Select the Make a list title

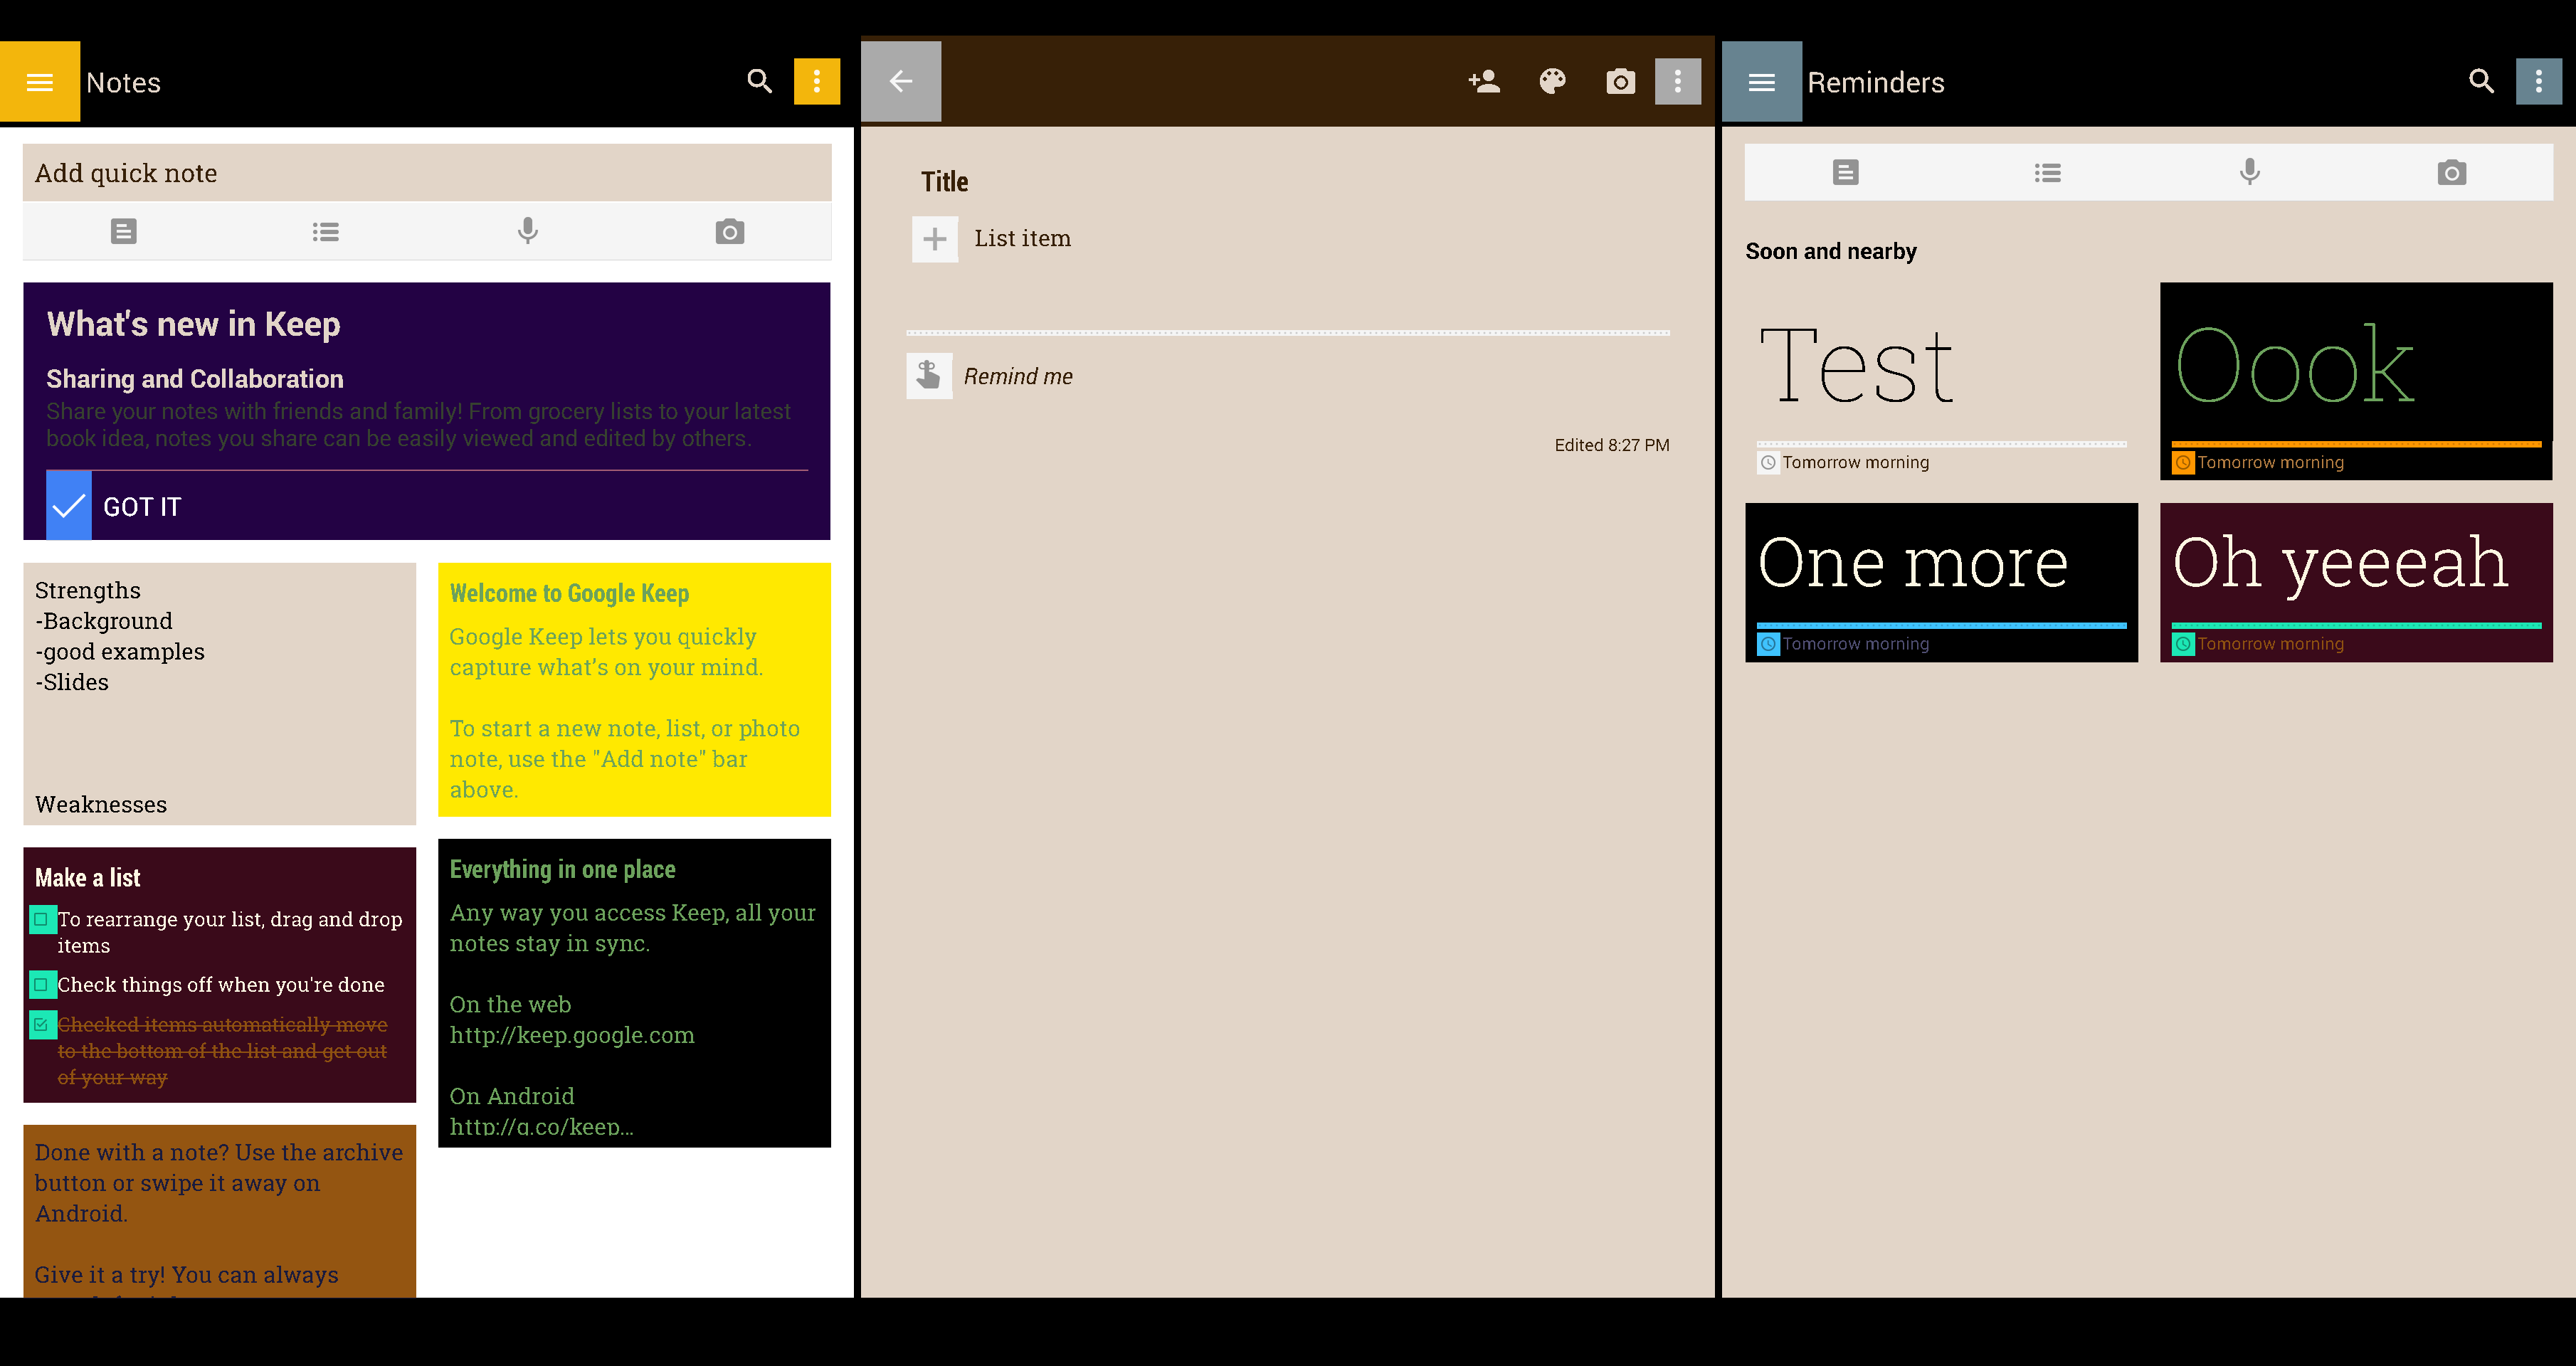coord(88,878)
